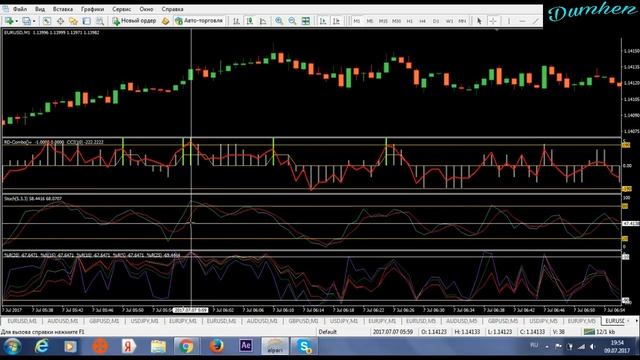
Task: Toggle the Navigator folder-star icon
Action: point(73,21)
